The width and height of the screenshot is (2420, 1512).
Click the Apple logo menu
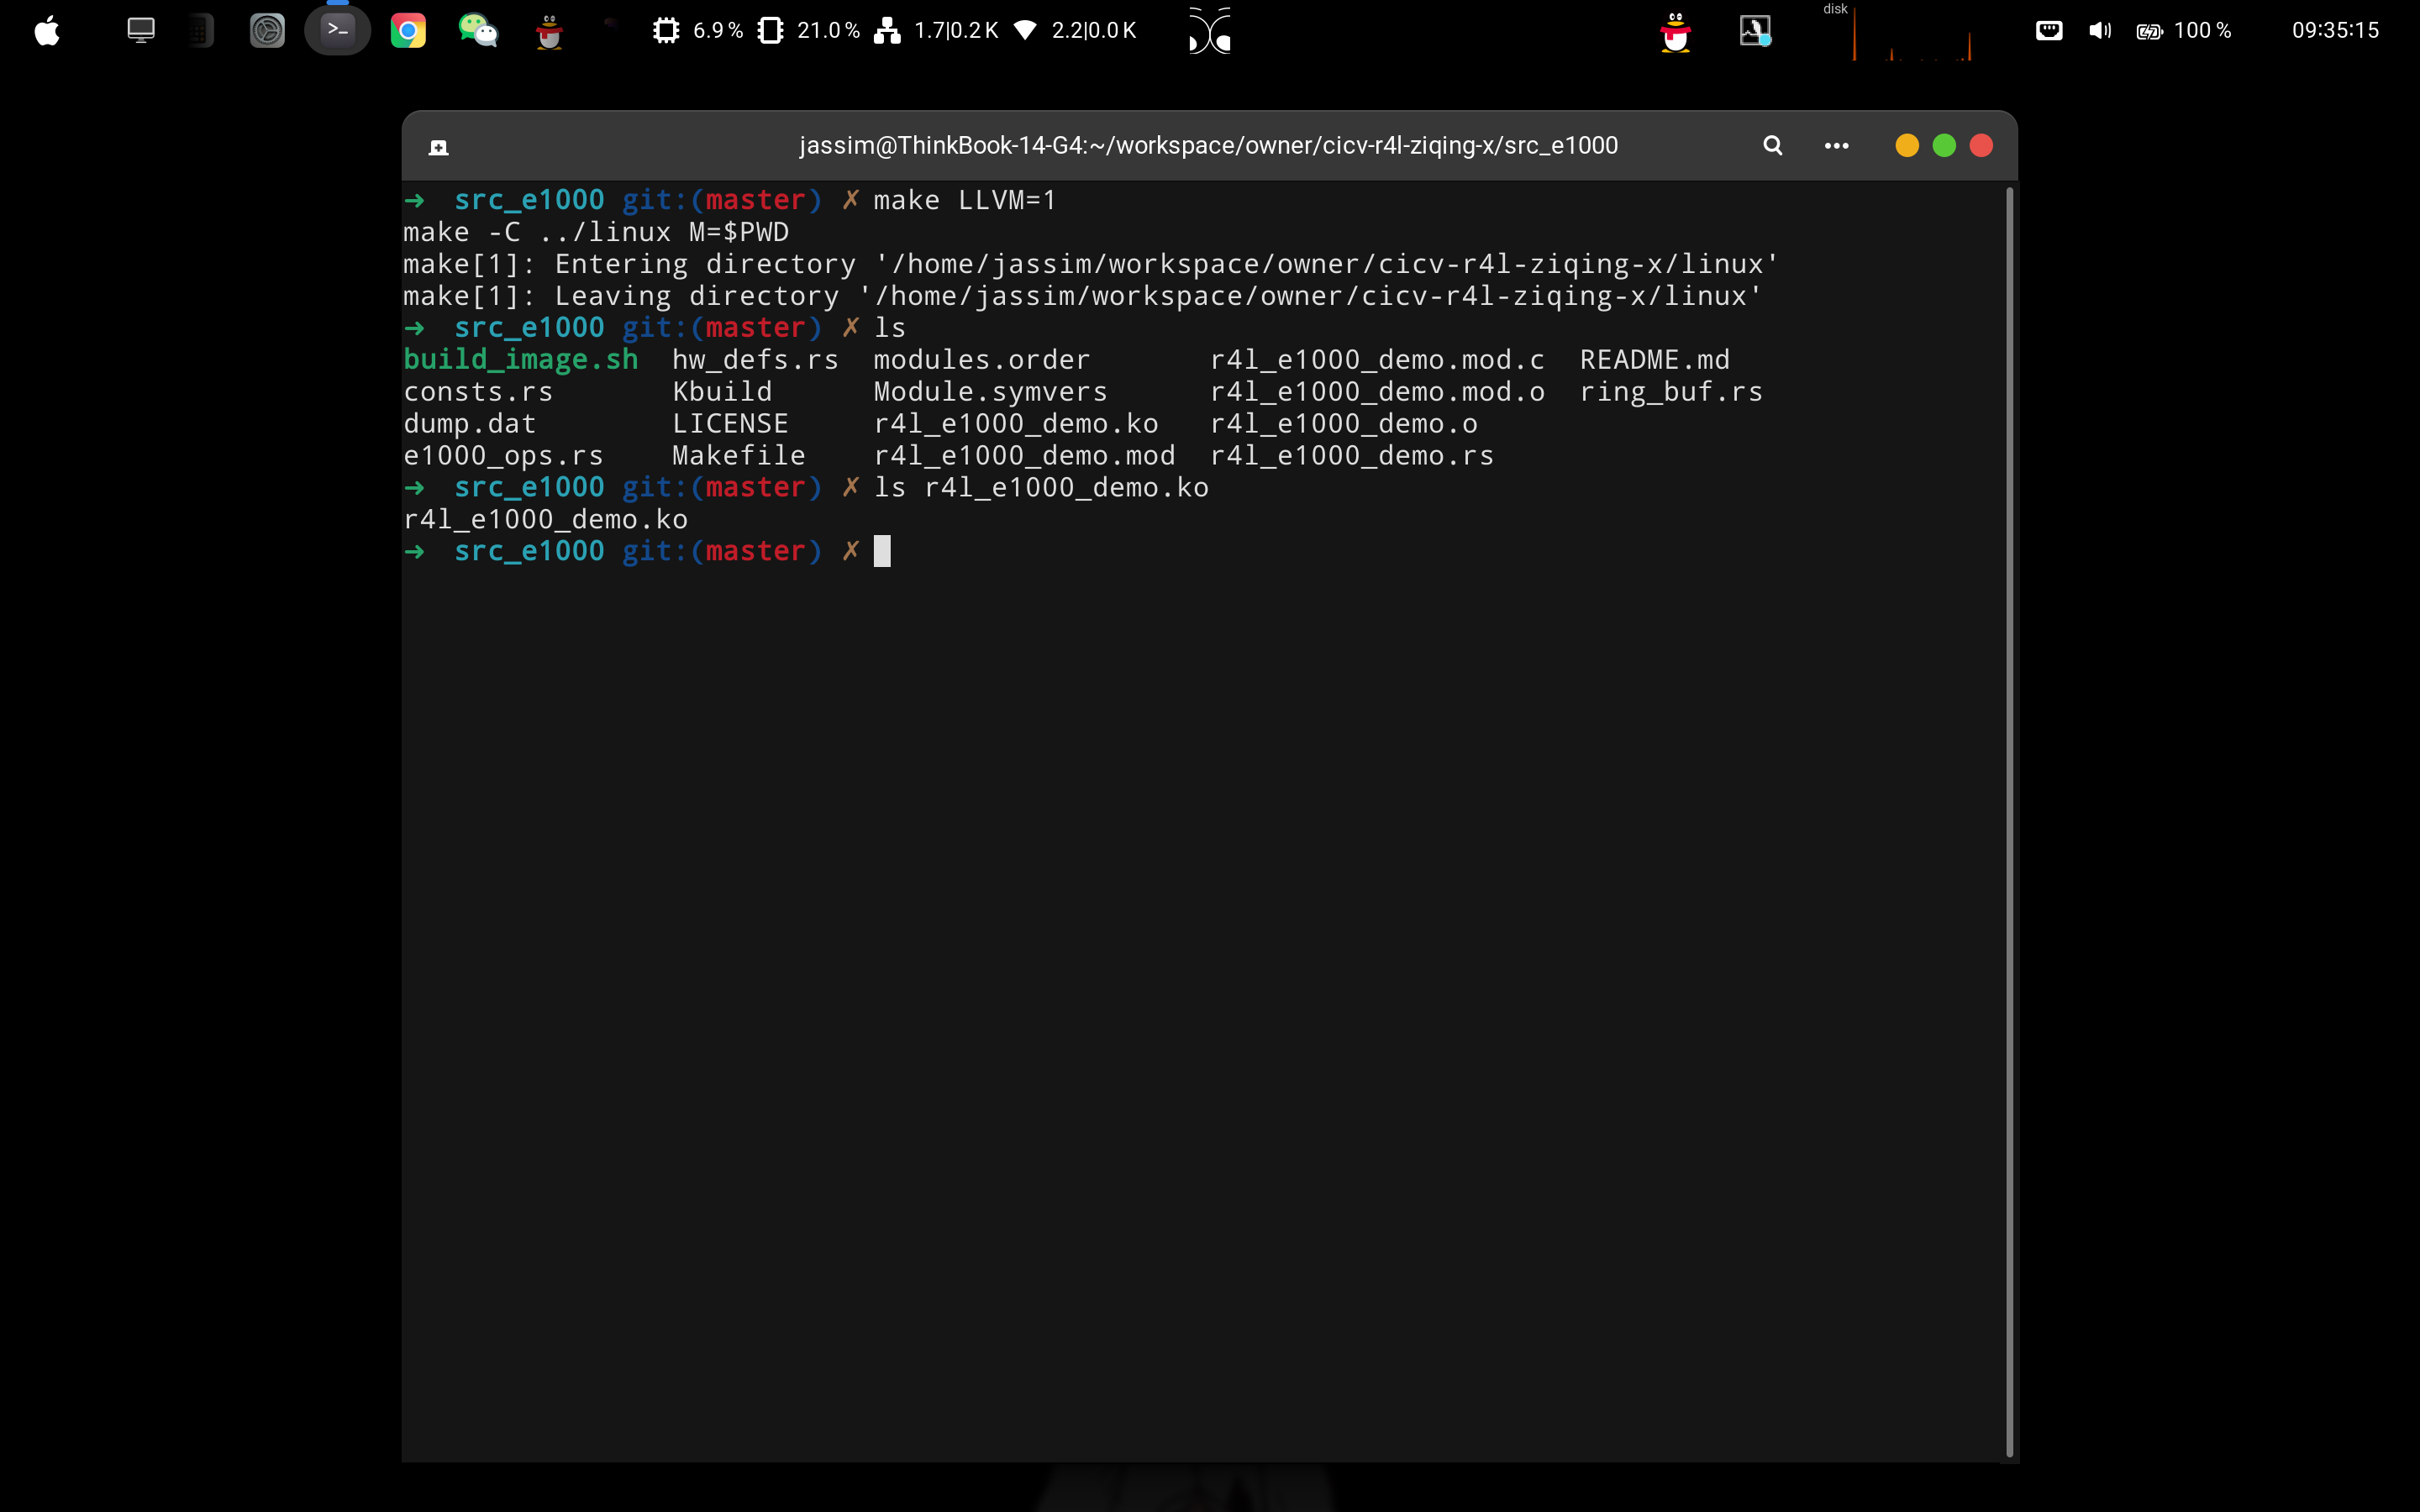(47, 31)
